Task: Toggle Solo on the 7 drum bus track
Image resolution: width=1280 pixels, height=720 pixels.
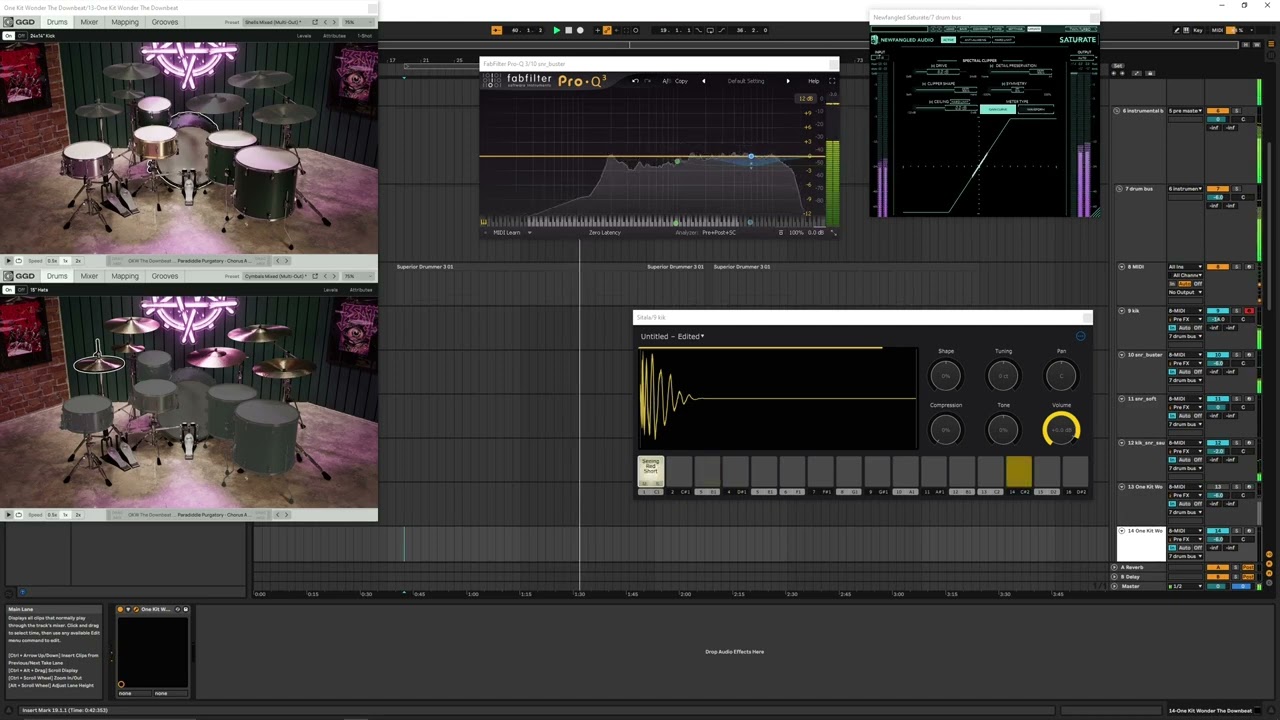Action: coord(1236,189)
